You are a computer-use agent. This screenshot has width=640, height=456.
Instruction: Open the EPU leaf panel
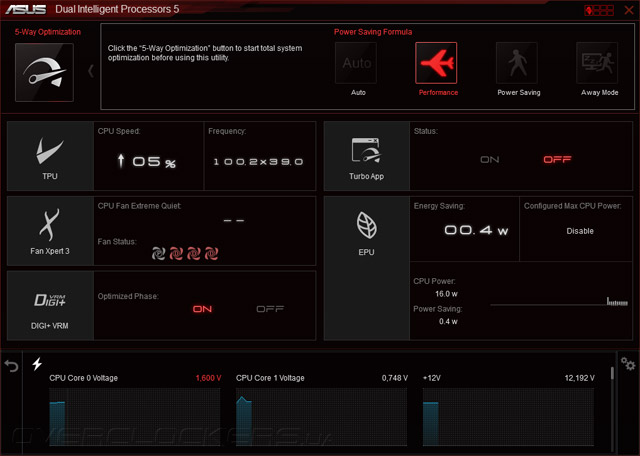[367, 268]
